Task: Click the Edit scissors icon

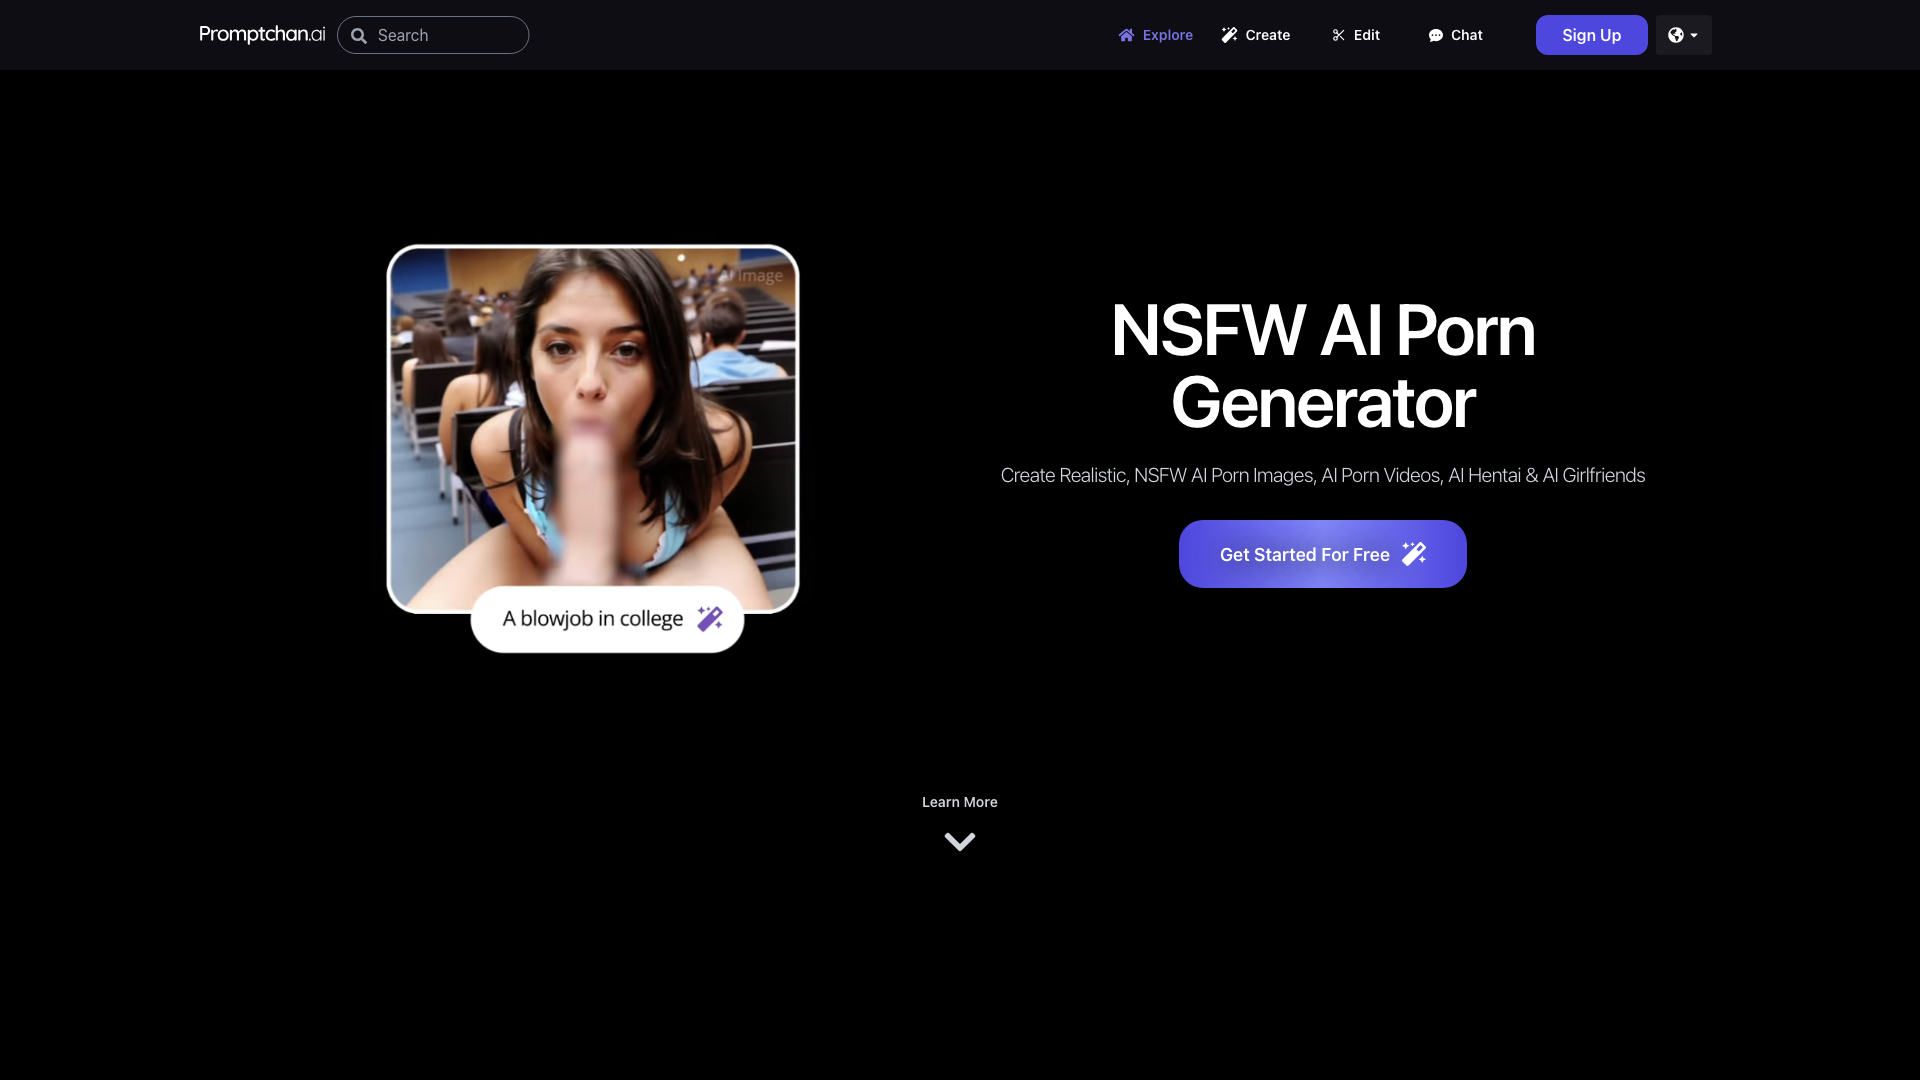Action: pyautogui.click(x=1338, y=34)
